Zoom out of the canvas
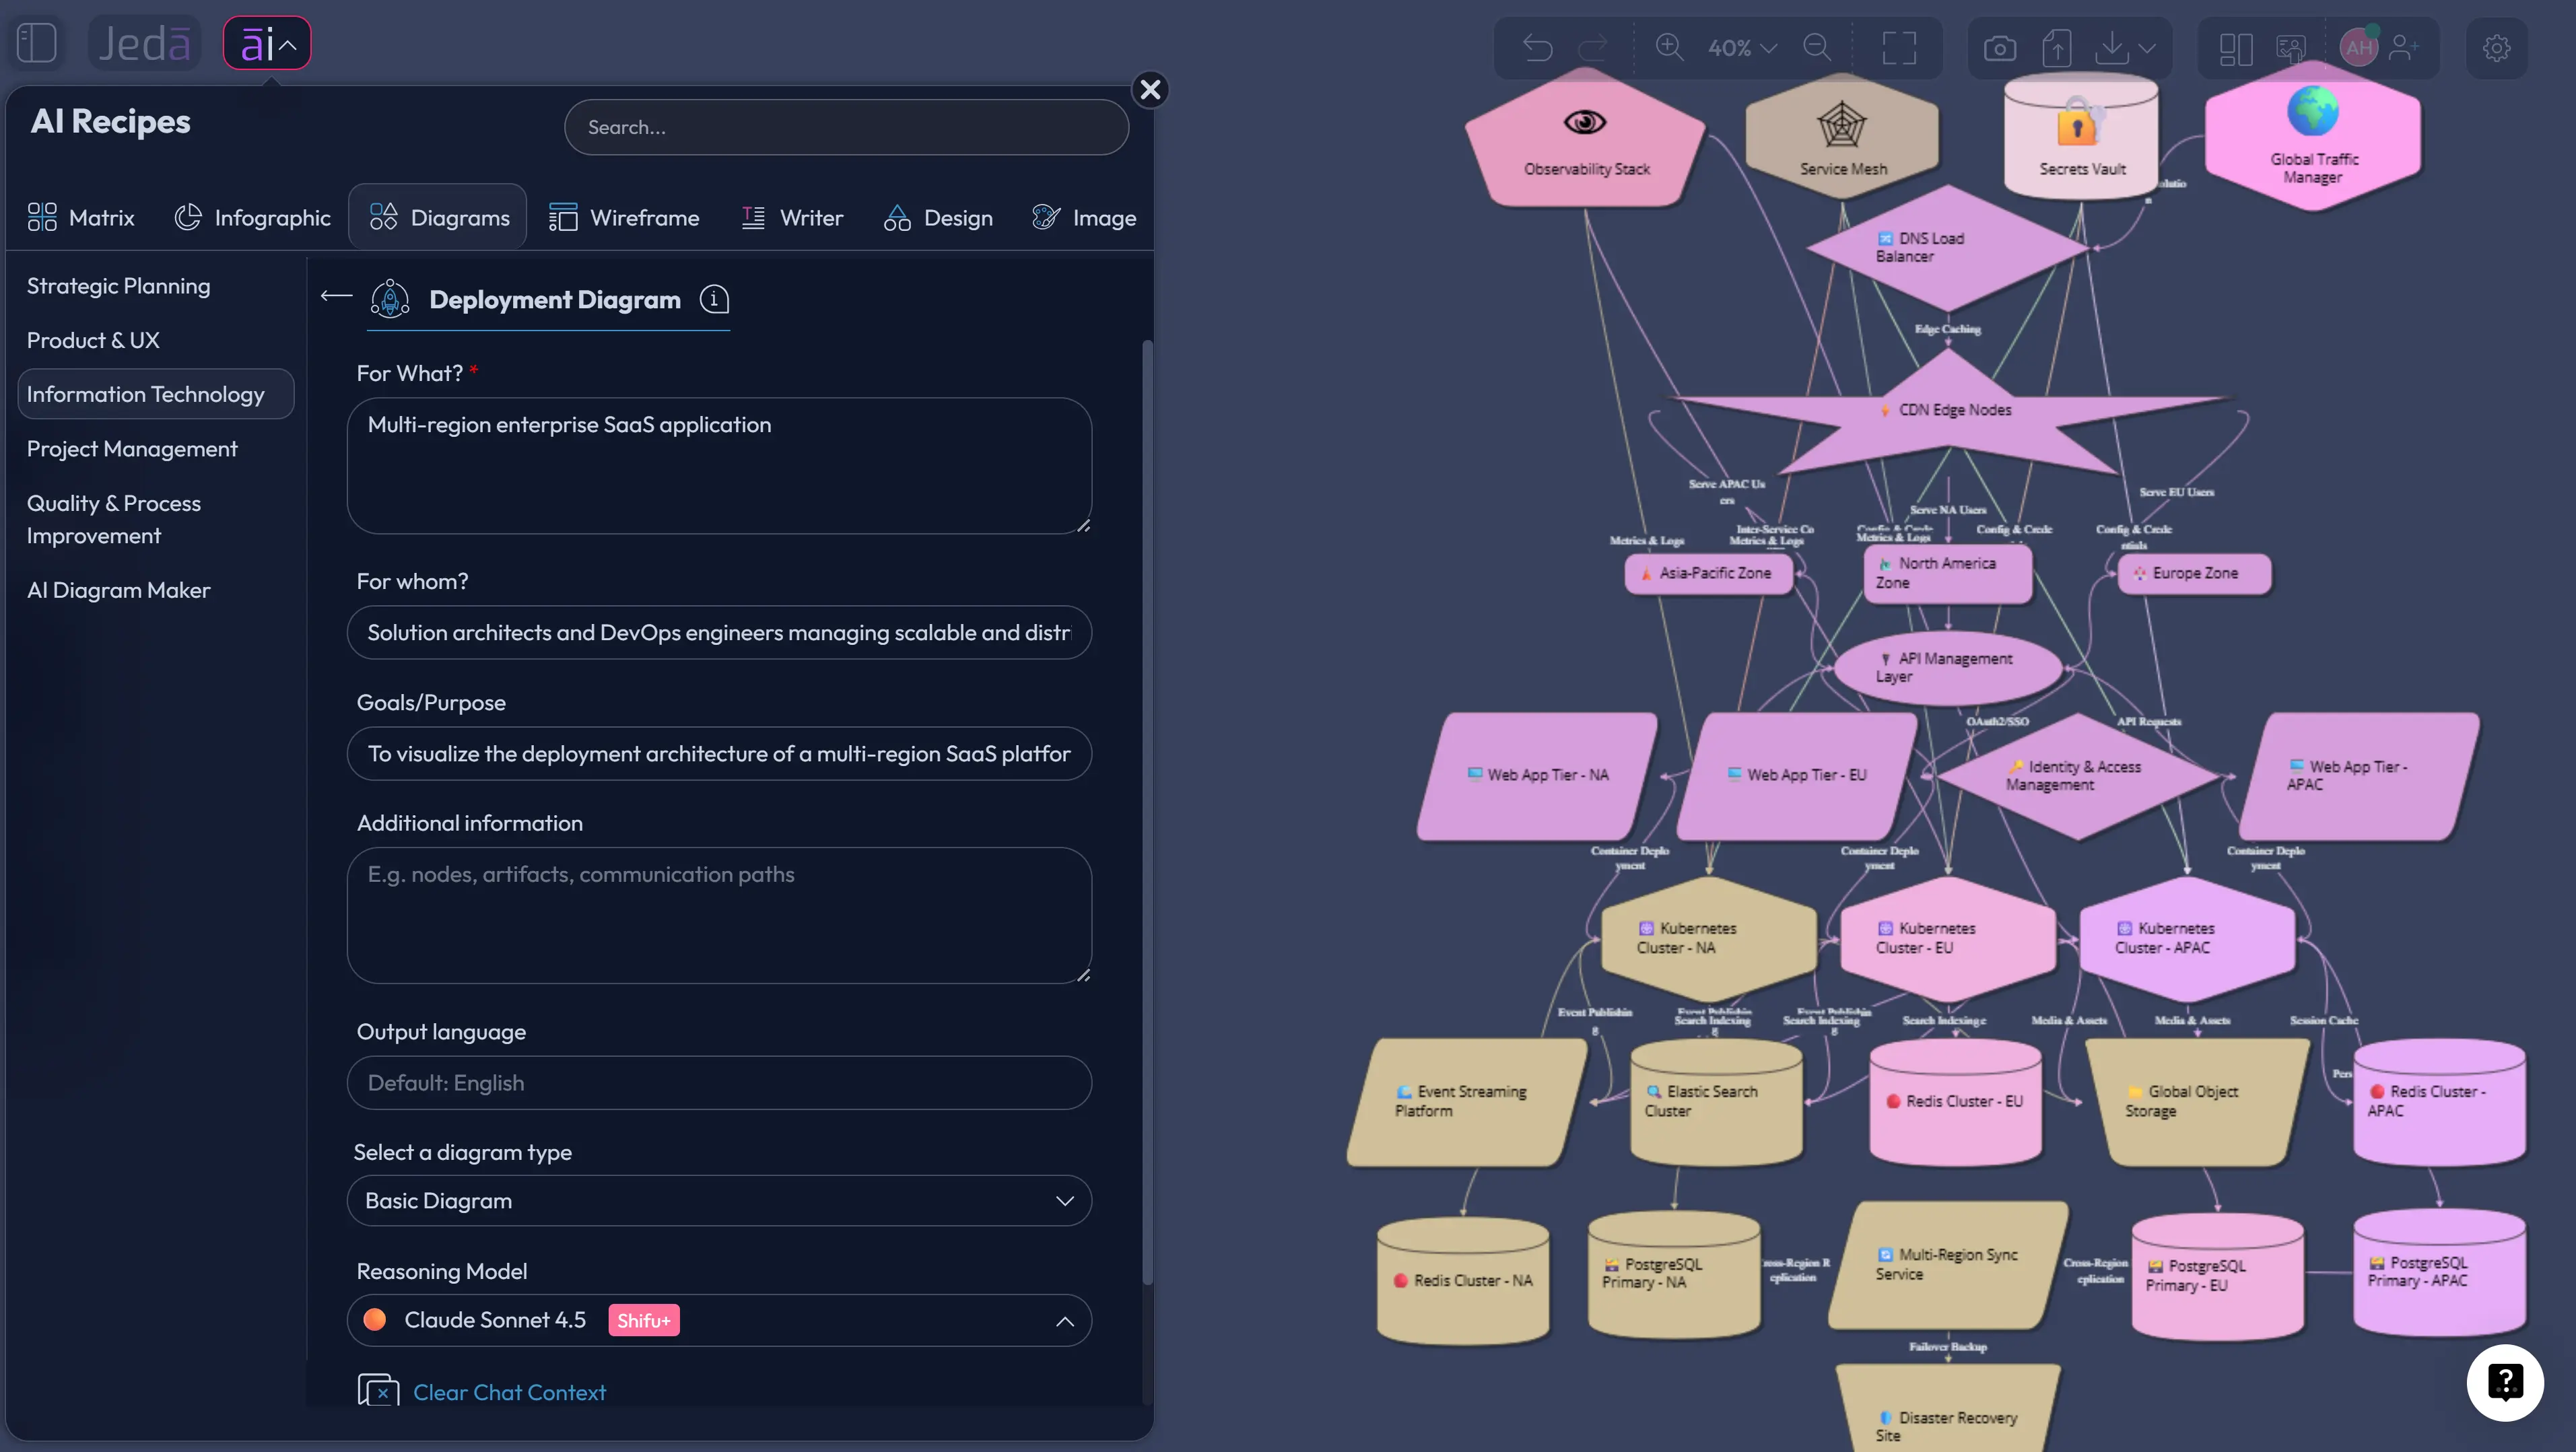The width and height of the screenshot is (2576, 1452). [1817, 47]
